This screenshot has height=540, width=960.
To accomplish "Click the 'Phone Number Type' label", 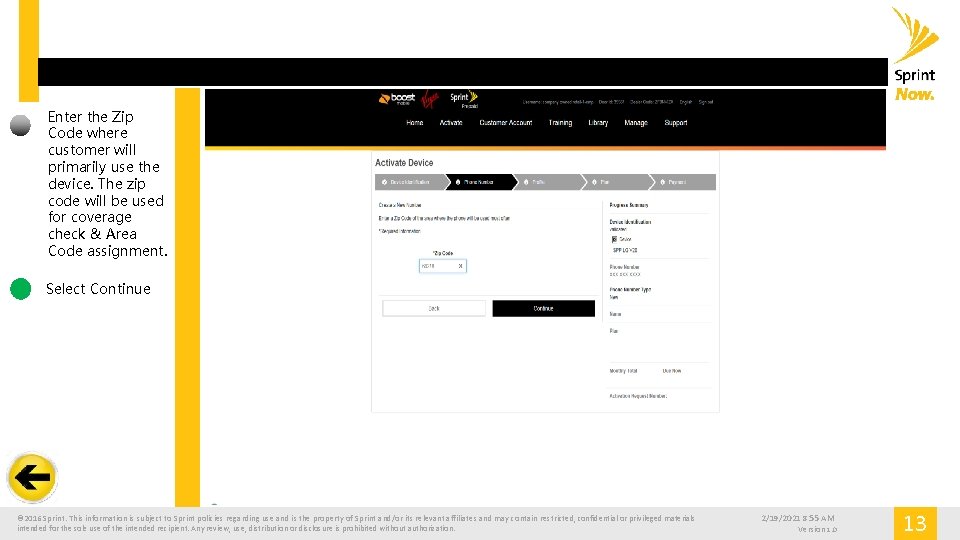I will (x=630, y=290).
